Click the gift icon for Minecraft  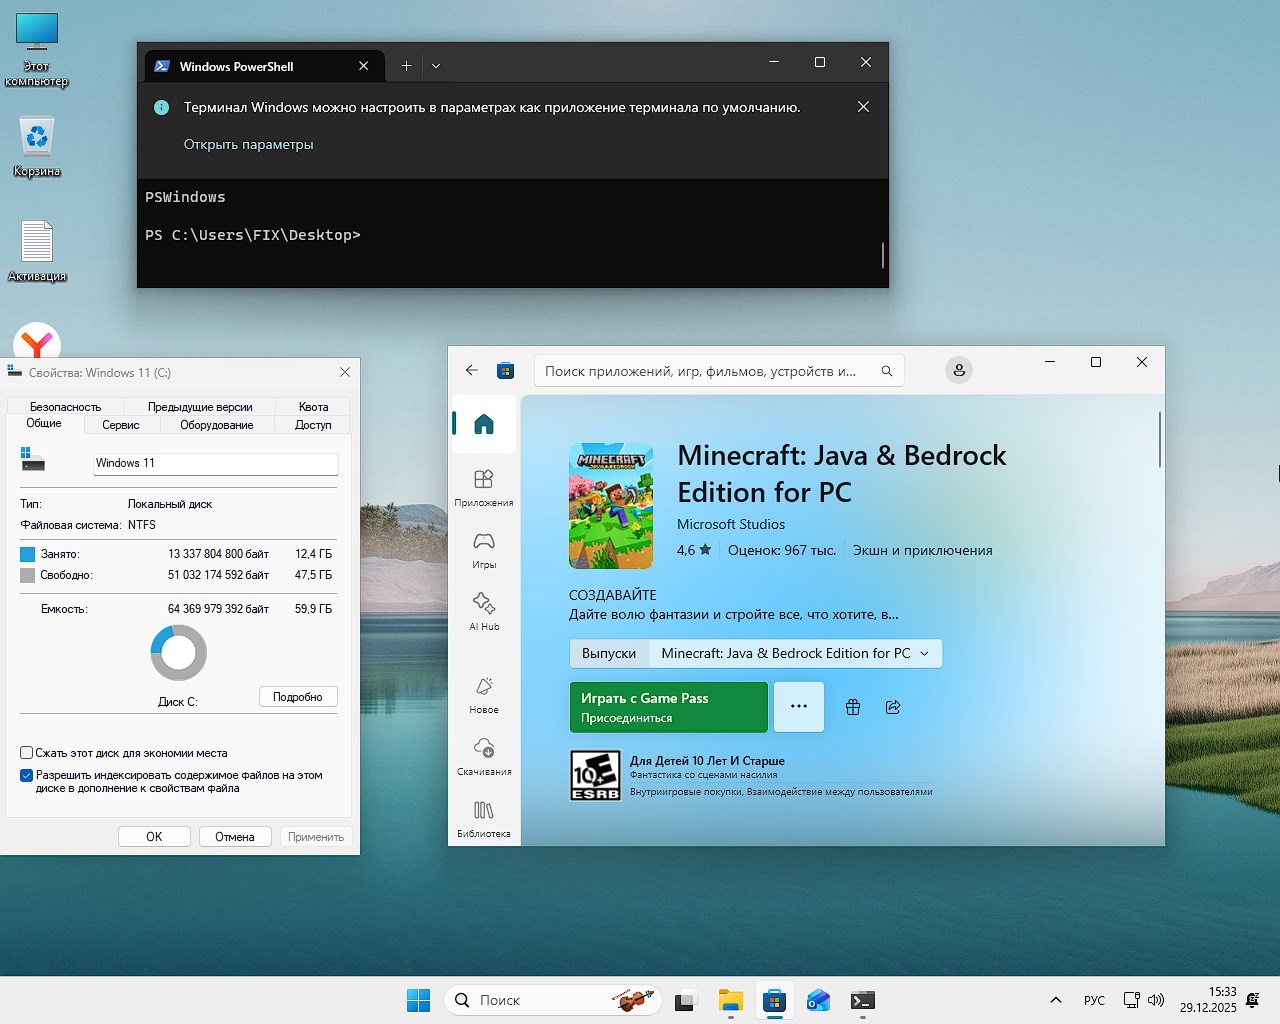click(852, 707)
